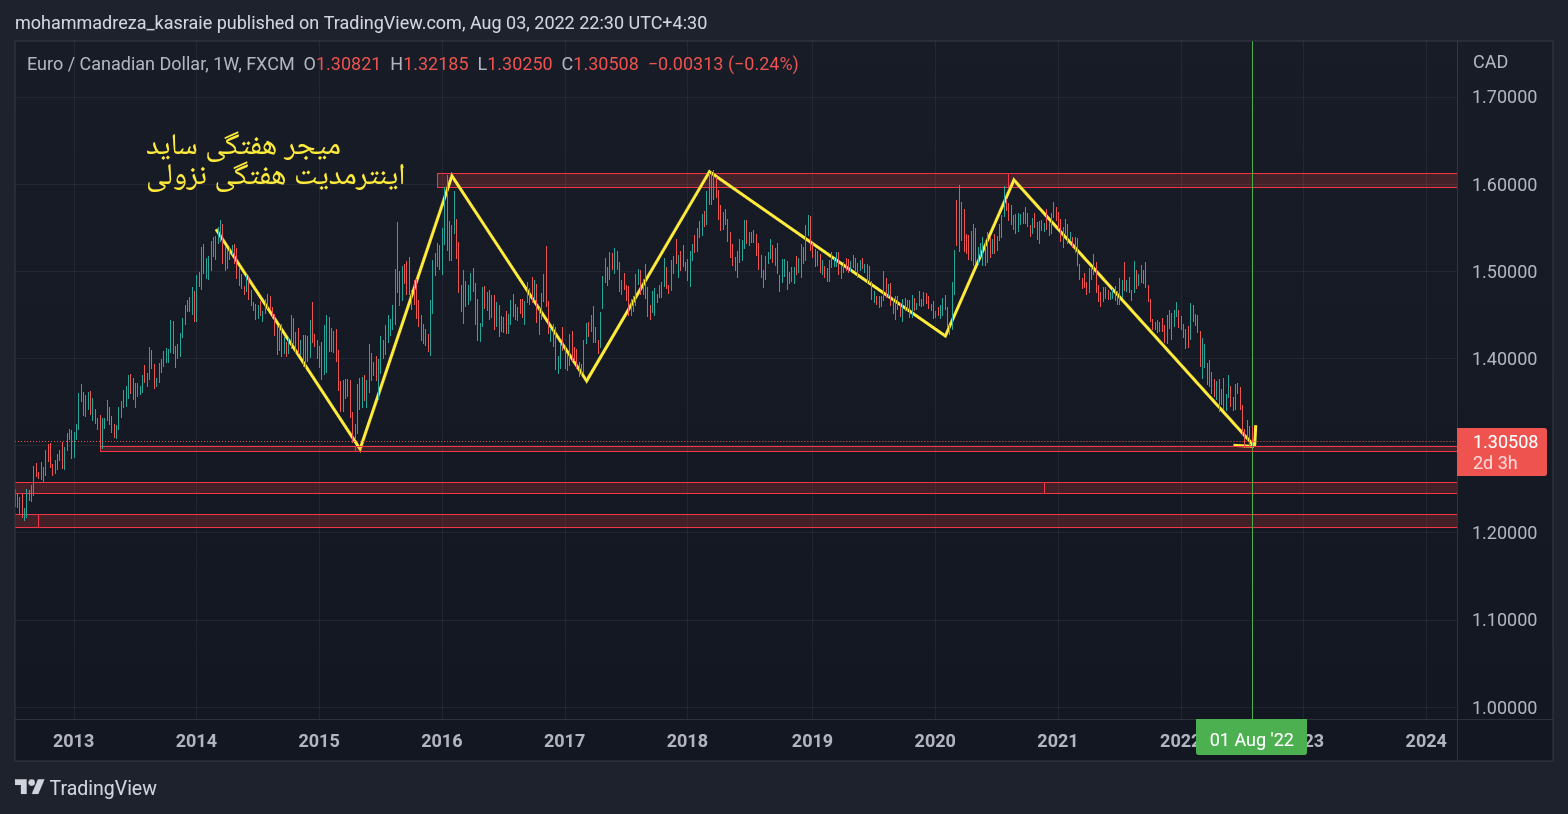Click the yellow Persian annotation text
Screen dimensions: 1568x814
(275, 162)
